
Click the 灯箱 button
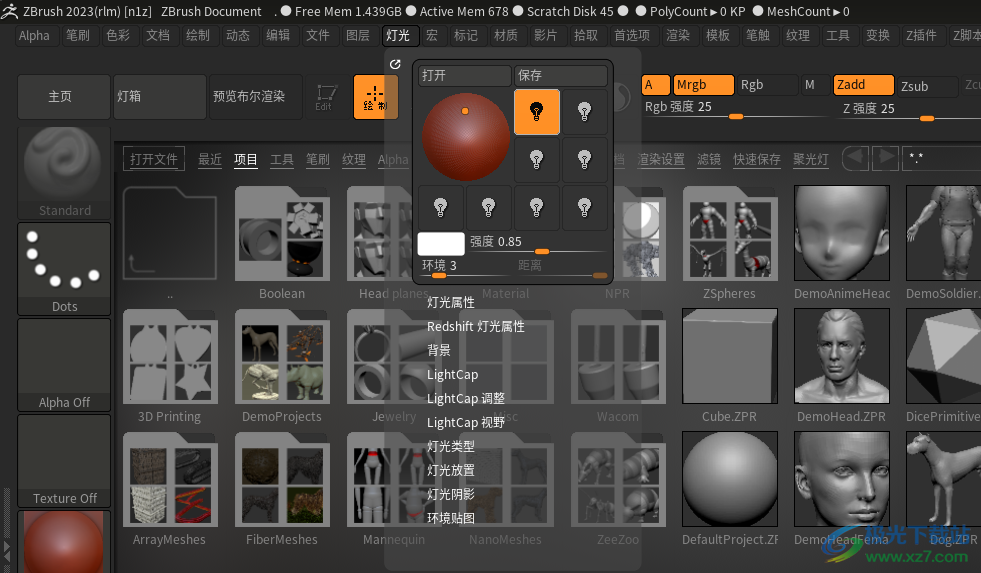click(x=160, y=96)
